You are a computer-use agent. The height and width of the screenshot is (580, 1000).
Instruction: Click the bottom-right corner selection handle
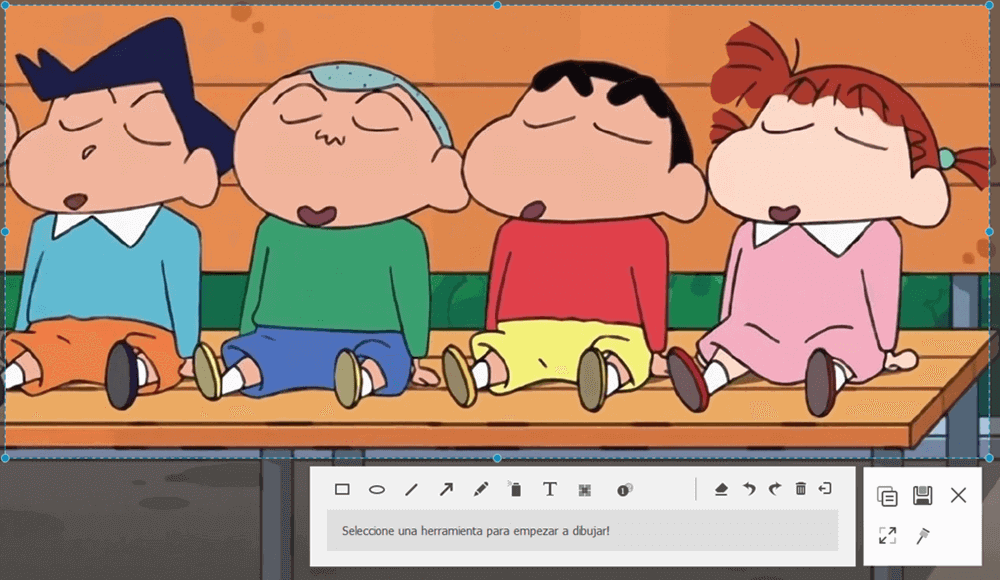(x=989, y=458)
